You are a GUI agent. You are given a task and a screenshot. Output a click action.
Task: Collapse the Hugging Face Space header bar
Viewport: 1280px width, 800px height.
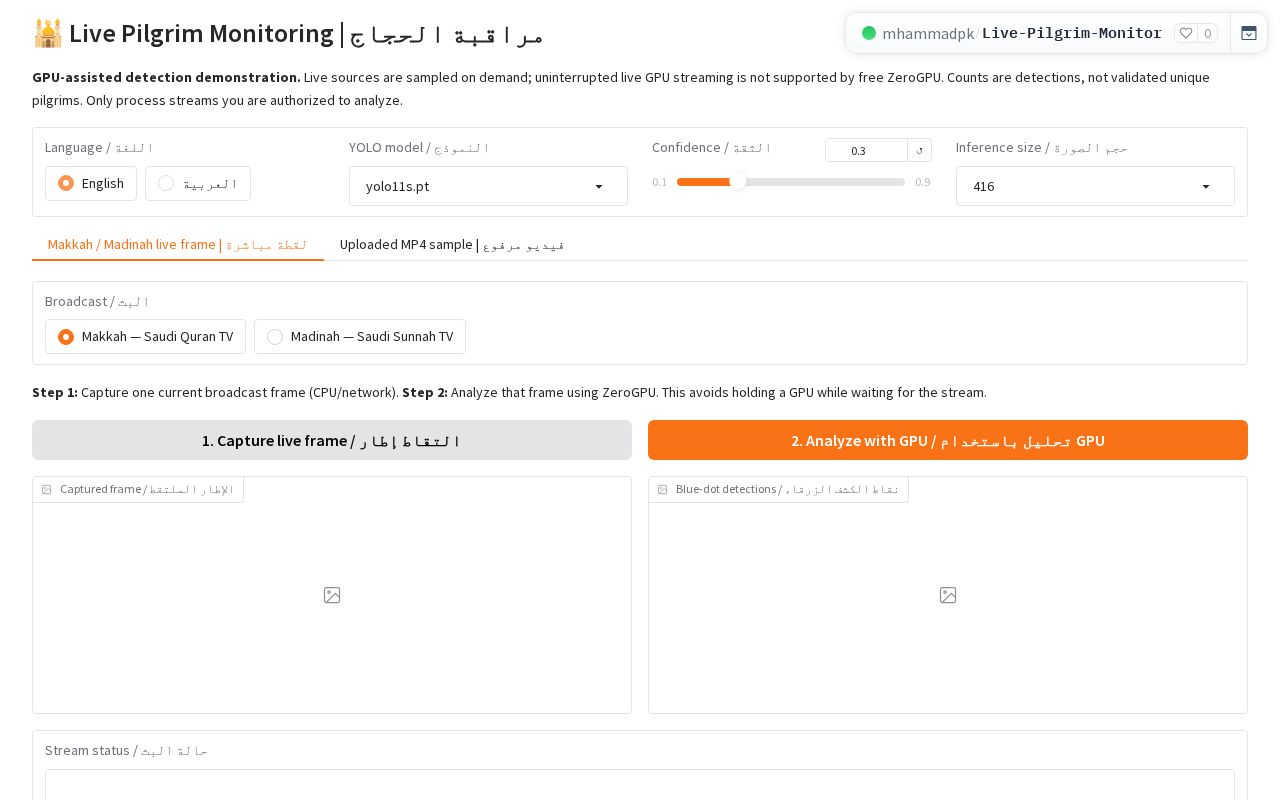[1249, 33]
